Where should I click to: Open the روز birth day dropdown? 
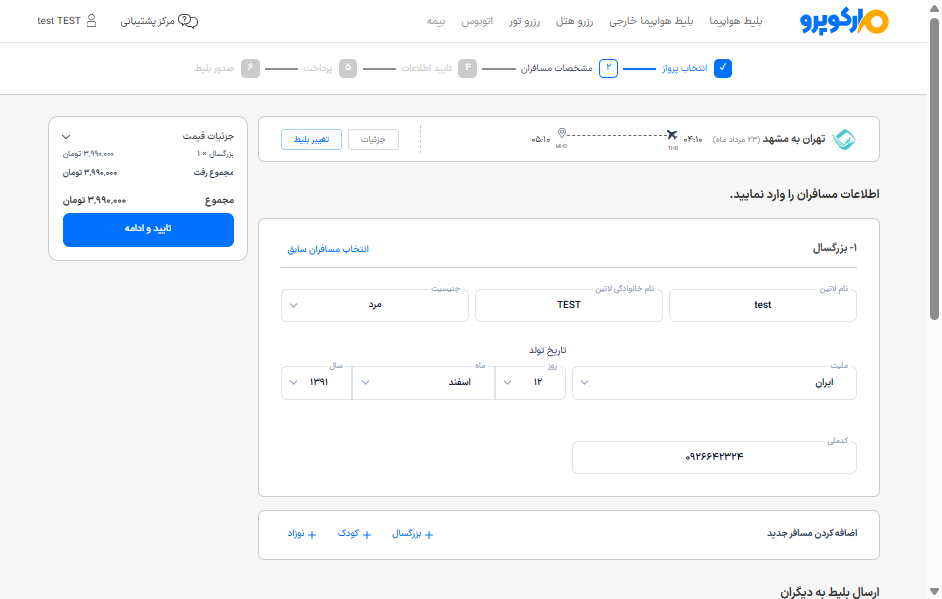pyautogui.click(x=530, y=383)
